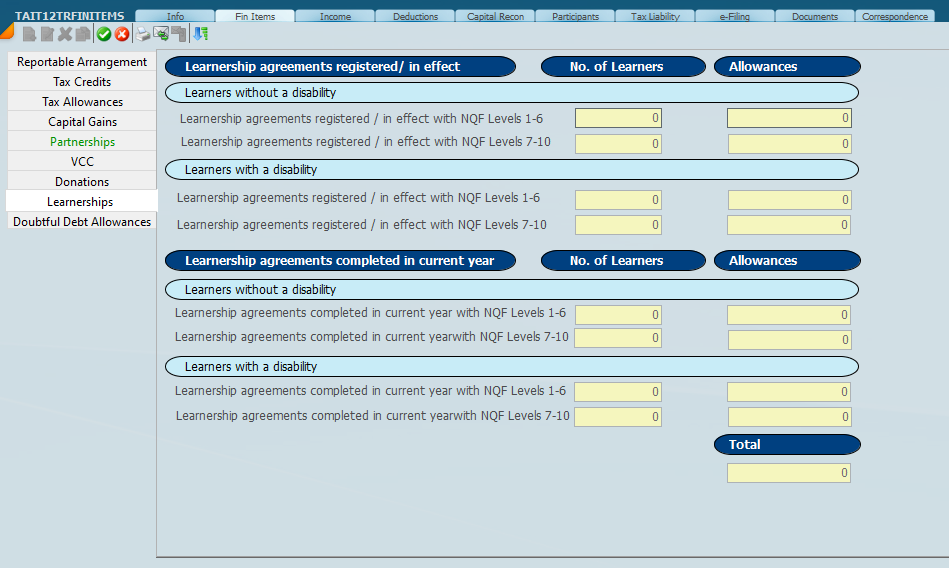
Task: Click the printer icon in toolbar
Action: click(143, 34)
